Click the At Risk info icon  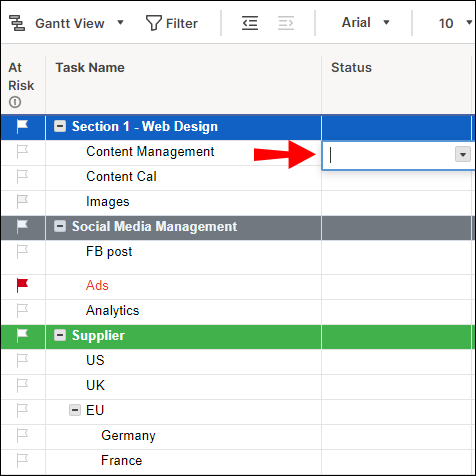[x=15, y=102]
